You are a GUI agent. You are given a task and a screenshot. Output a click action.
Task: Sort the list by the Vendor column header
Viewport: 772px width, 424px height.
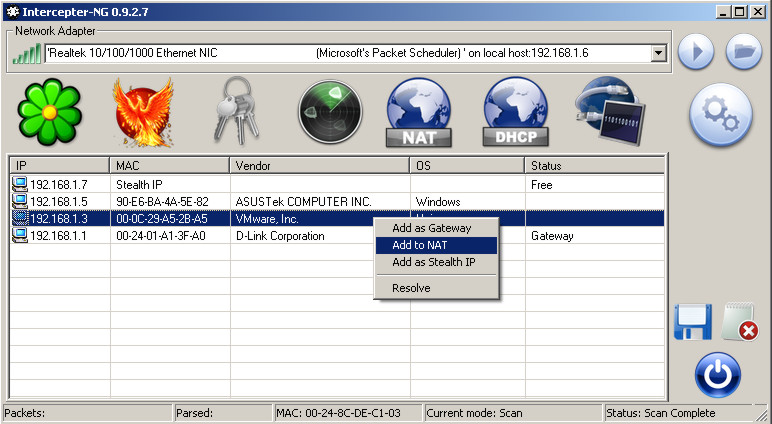coord(320,165)
